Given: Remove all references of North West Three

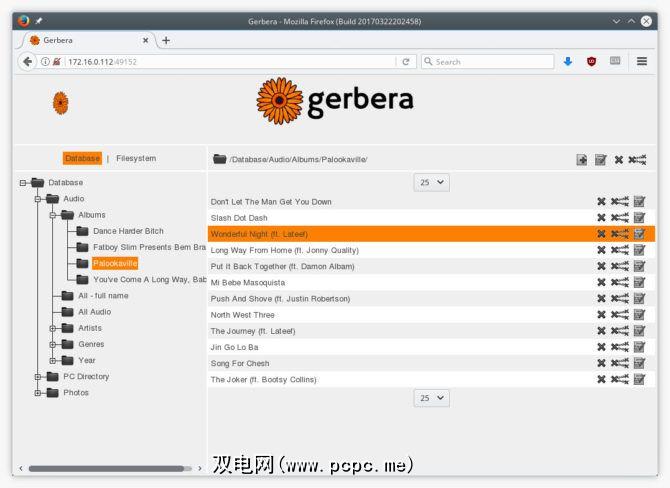Looking at the screenshot, I should (x=620, y=315).
